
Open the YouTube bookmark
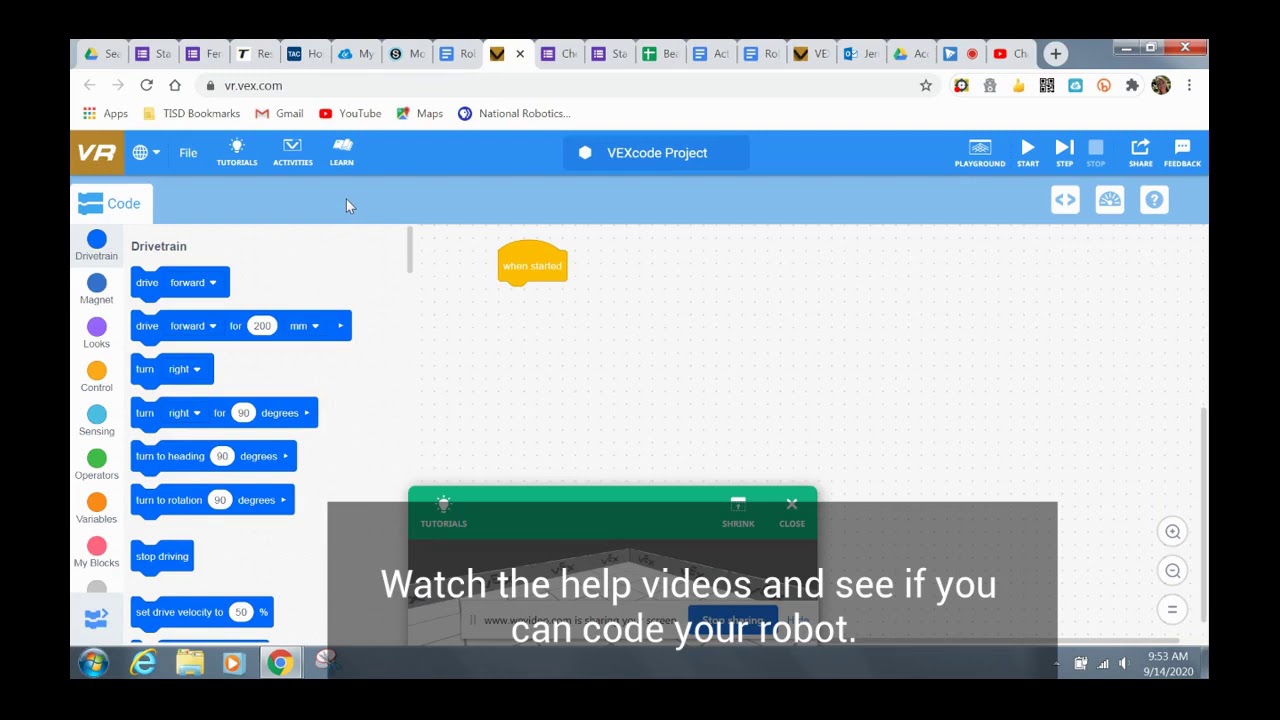click(x=350, y=113)
